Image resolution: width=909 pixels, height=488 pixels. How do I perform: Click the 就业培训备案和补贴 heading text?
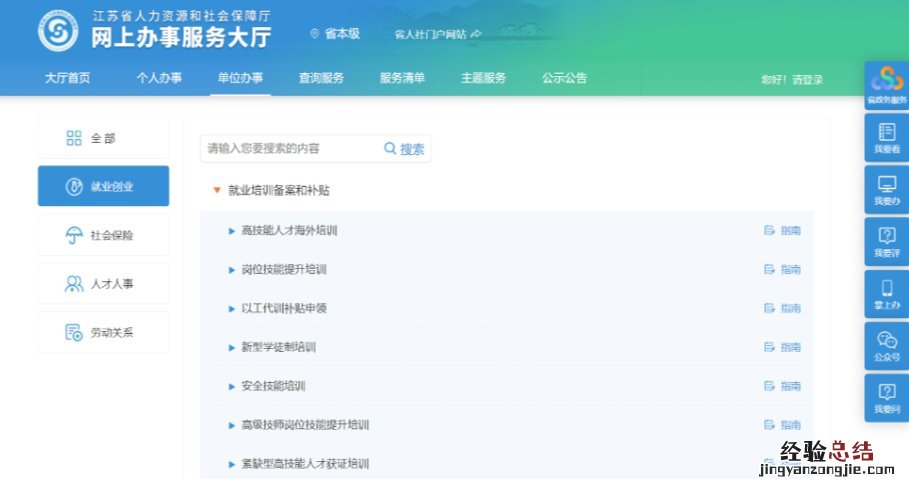pyautogui.click(x=279, y=190)
